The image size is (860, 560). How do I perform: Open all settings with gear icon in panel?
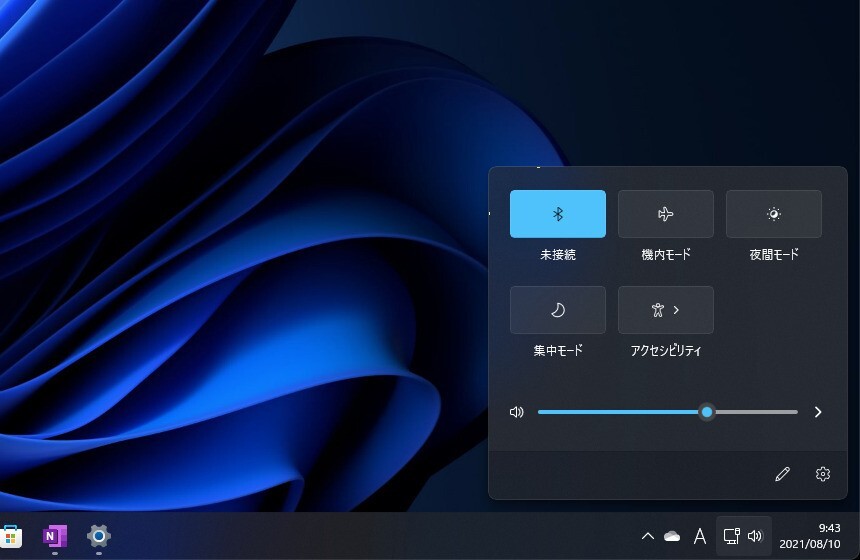[823, 474]
